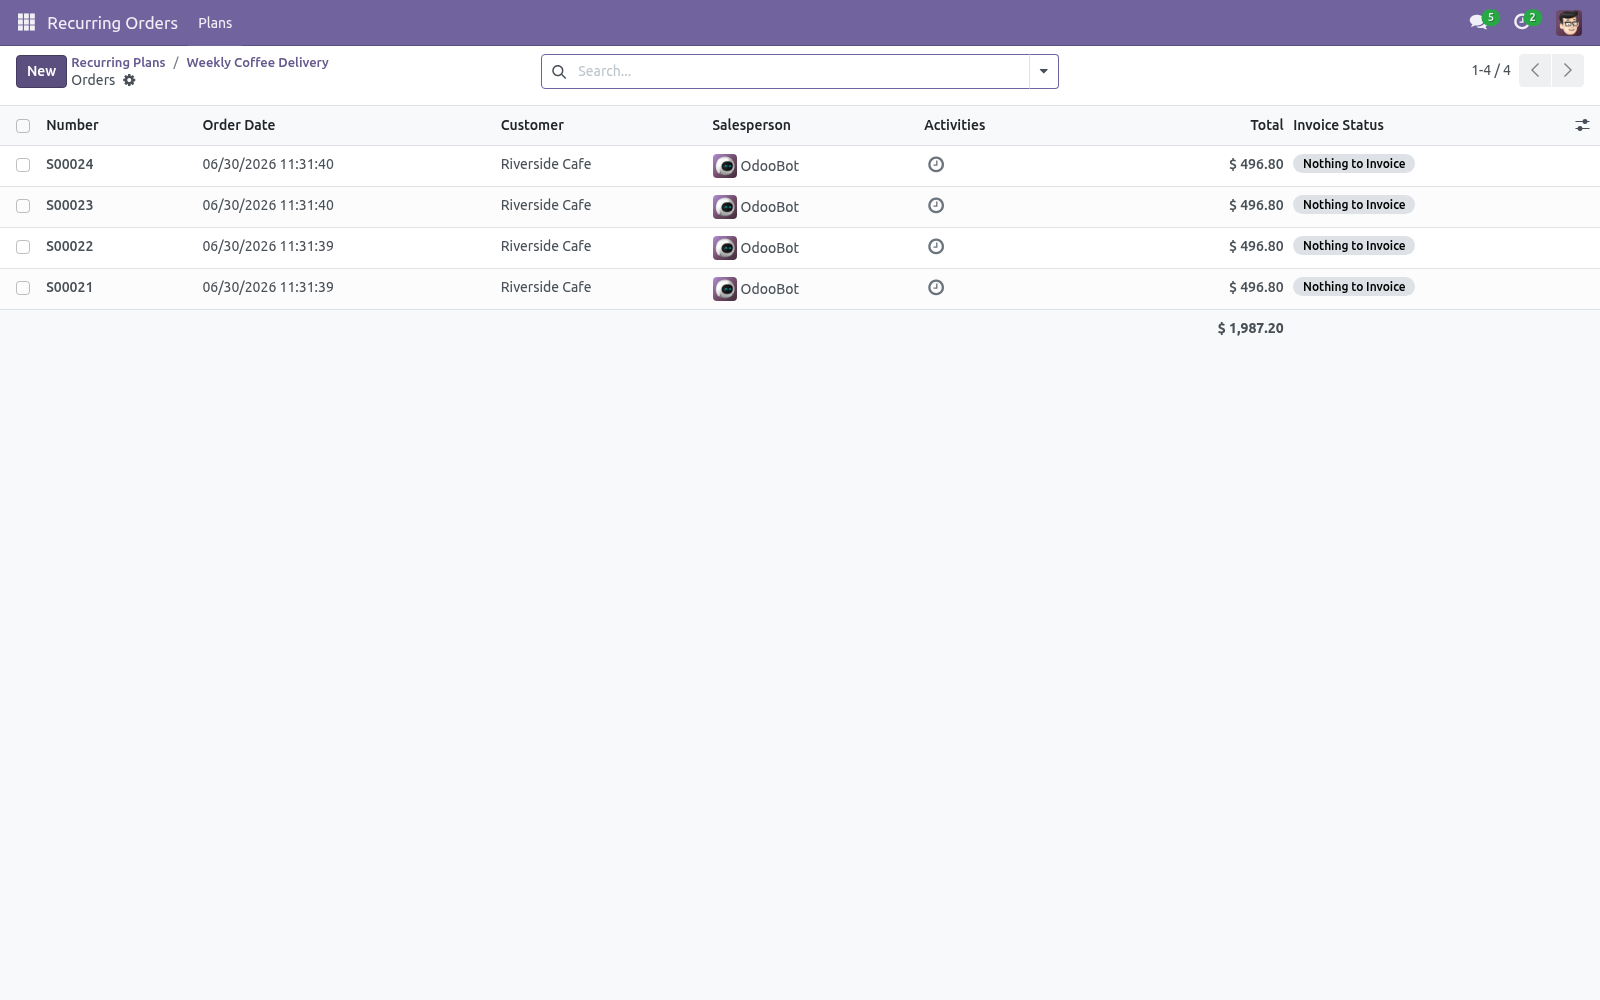Select checkbox for order S00022
The height and width of the screenshot is (1000, 1600).
[23, 247]
